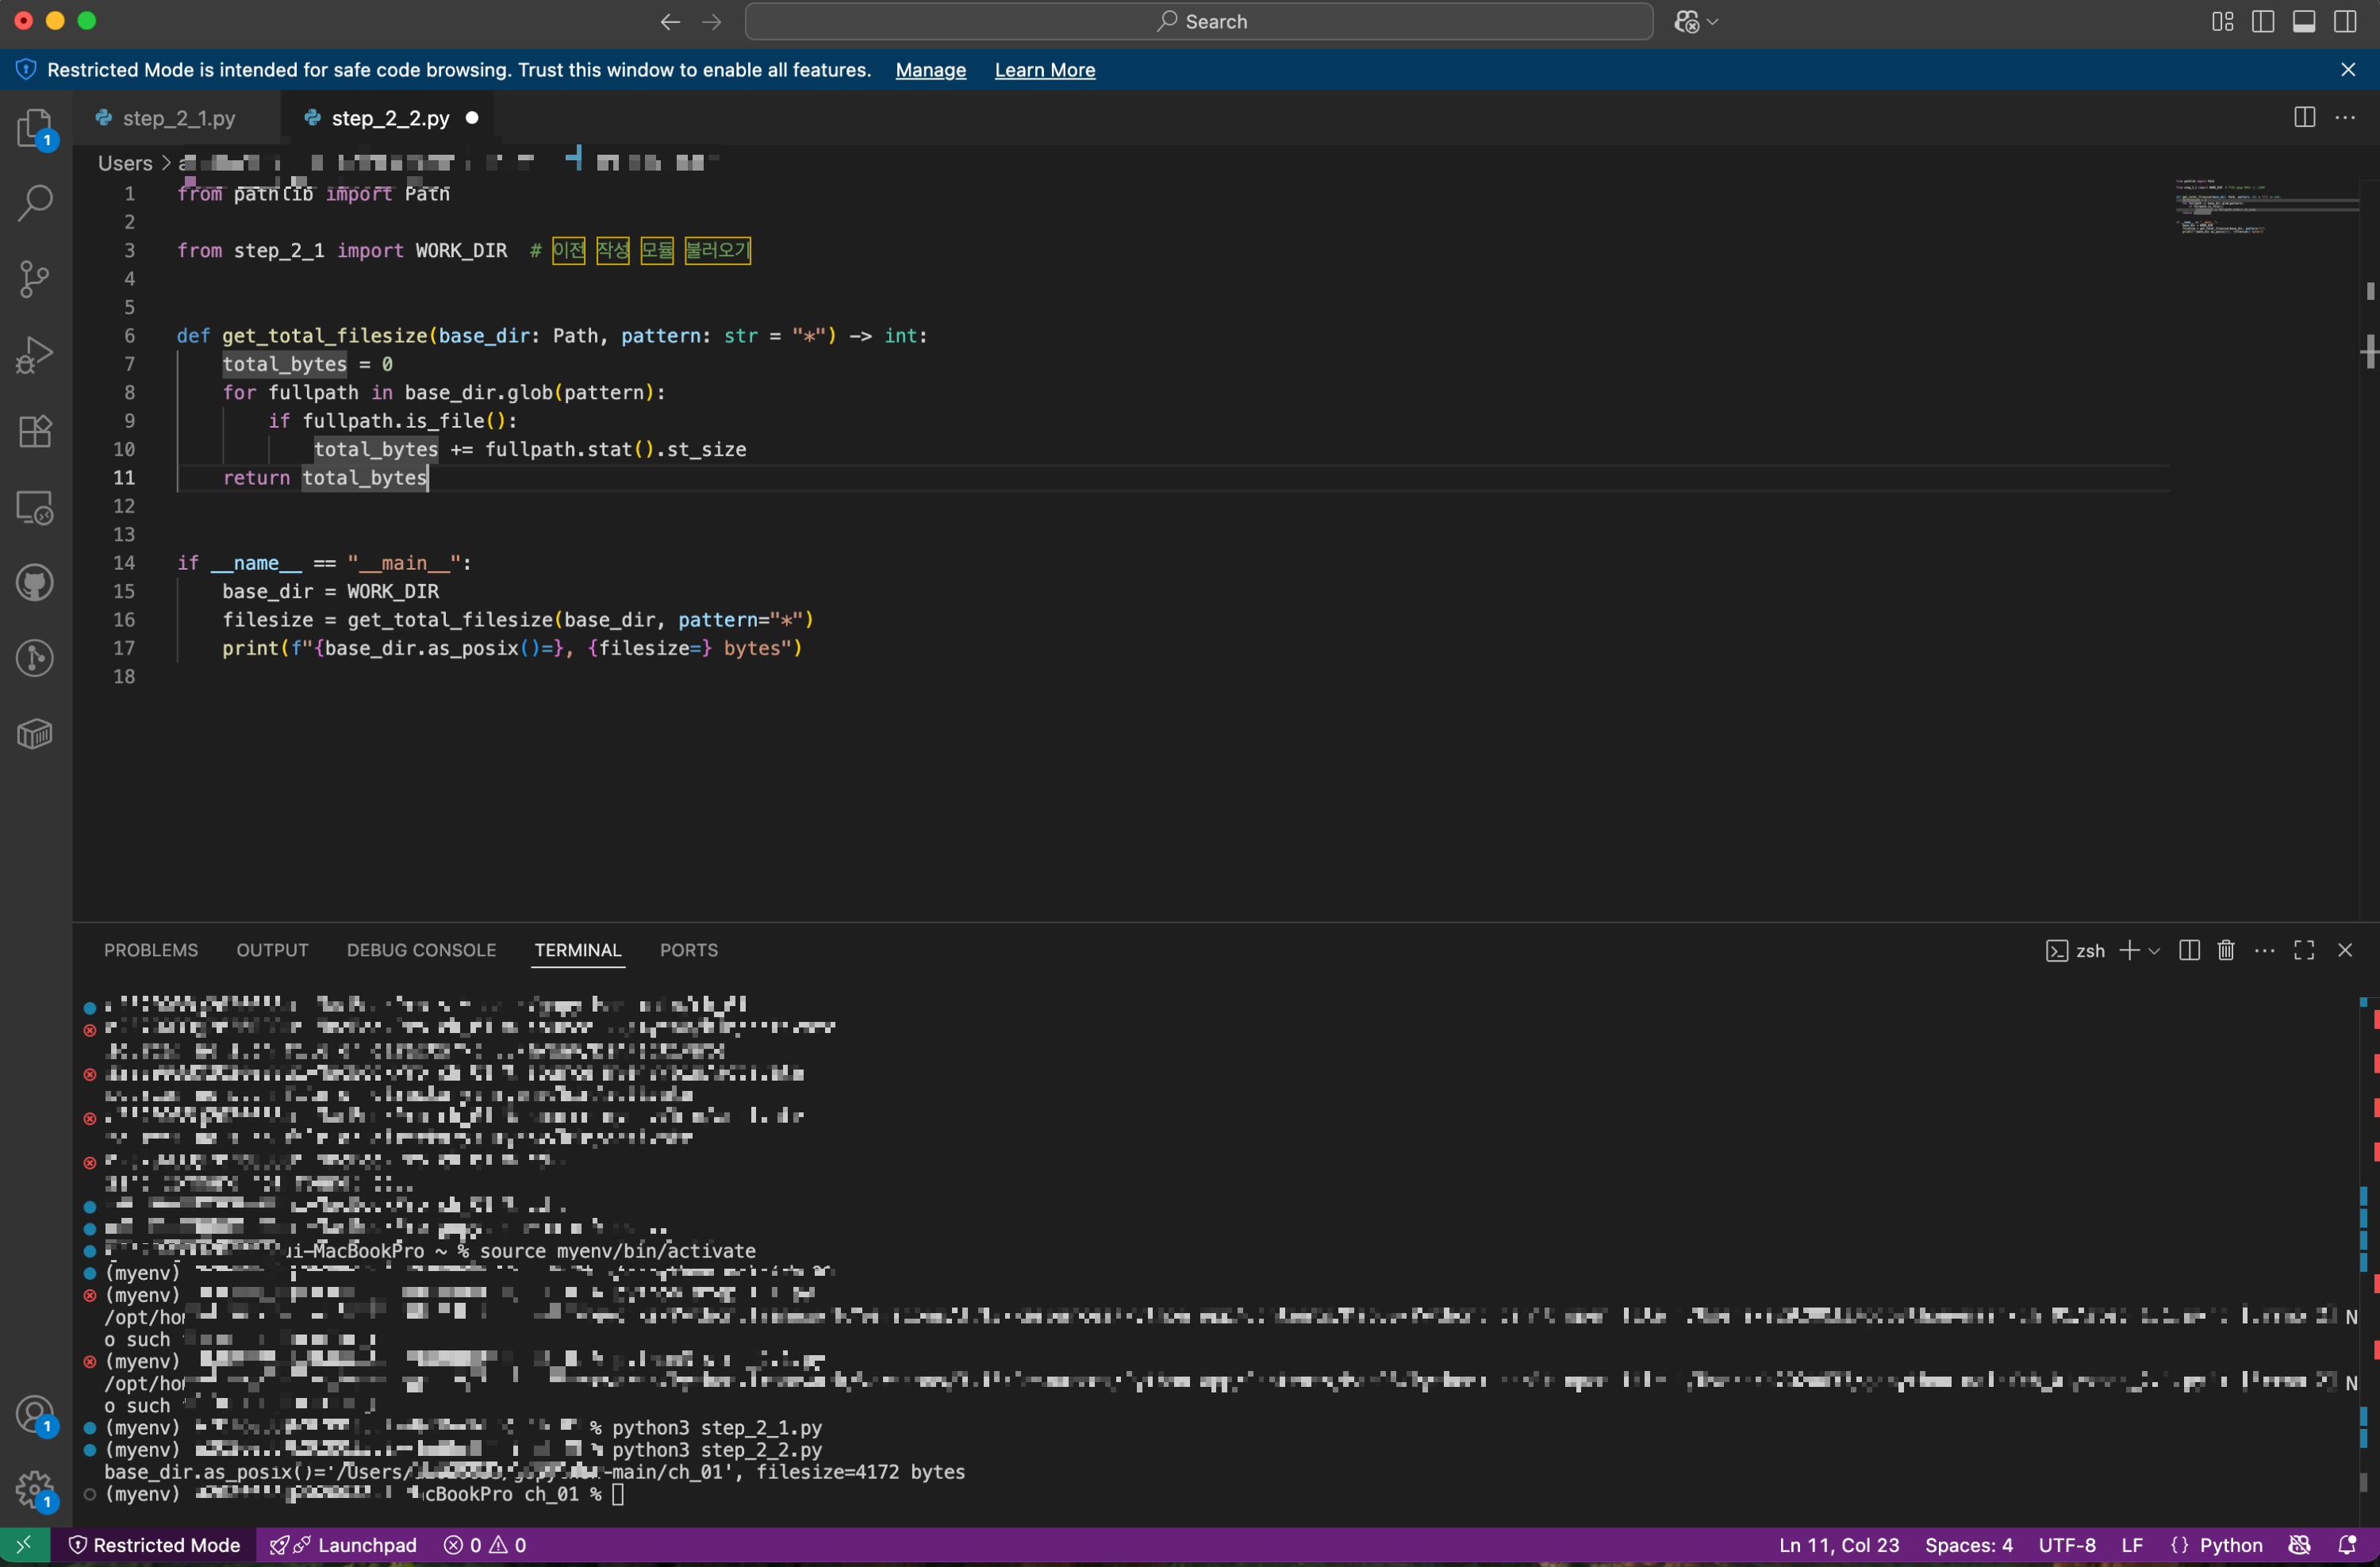Screen dimensions: 2380x1567
Task: Open Source Control view
Action: [x=35, y=279]
